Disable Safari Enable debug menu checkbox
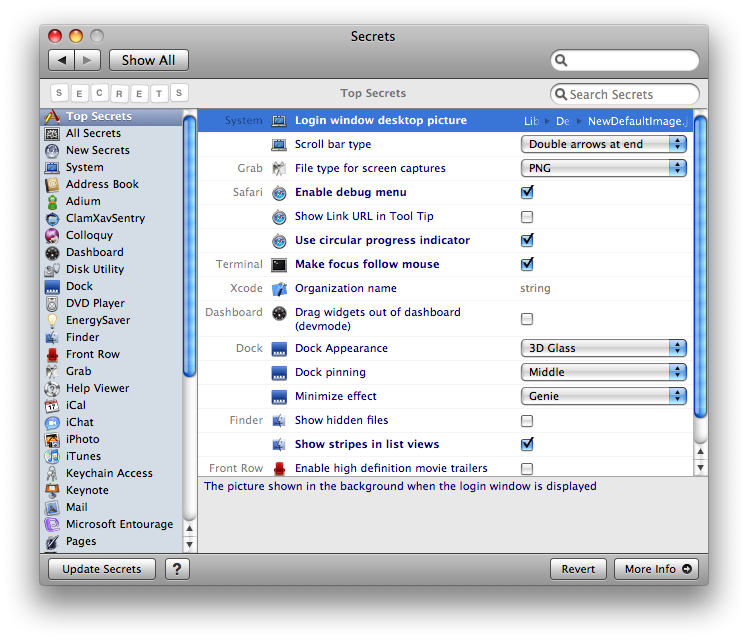Image resolution: width=748 pixels, height=640 pixels. 527,192
